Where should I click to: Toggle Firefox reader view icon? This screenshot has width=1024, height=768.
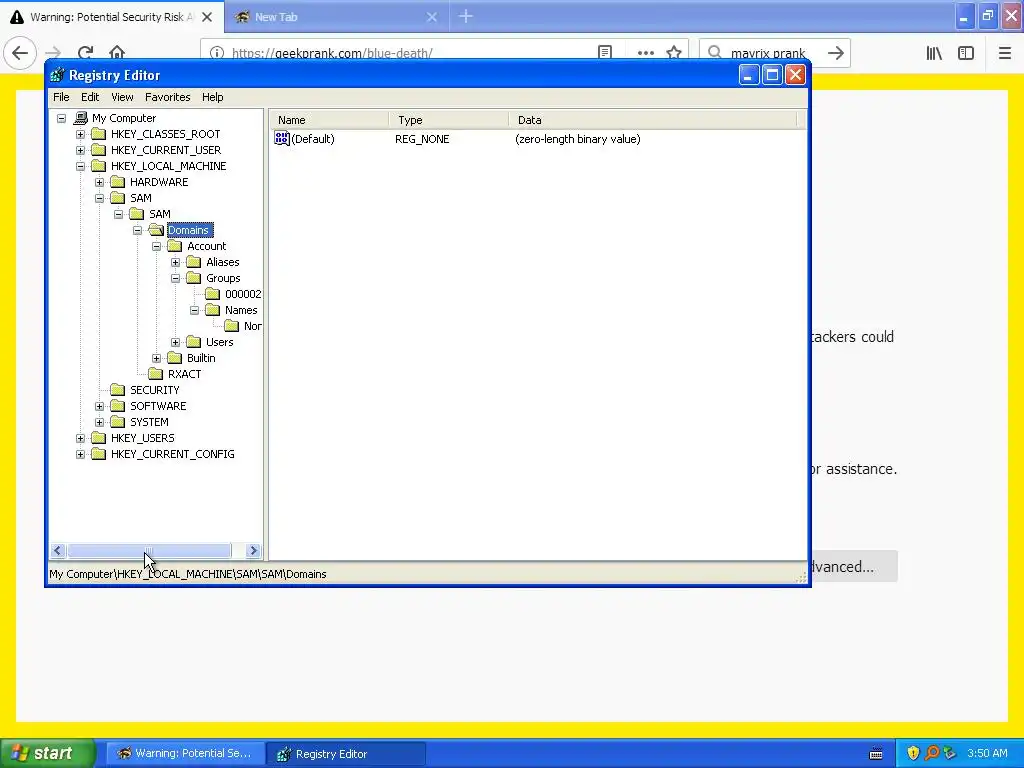click(x=605, y=53)
